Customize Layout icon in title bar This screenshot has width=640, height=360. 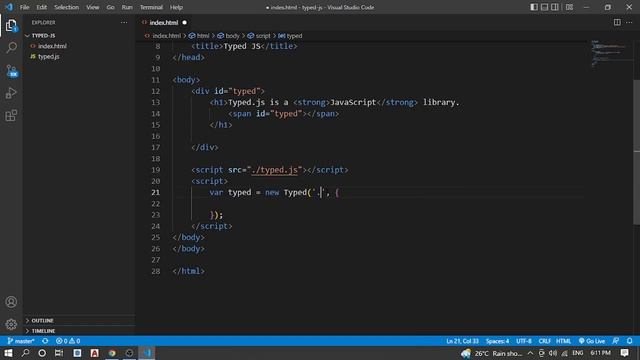(569, 7)
